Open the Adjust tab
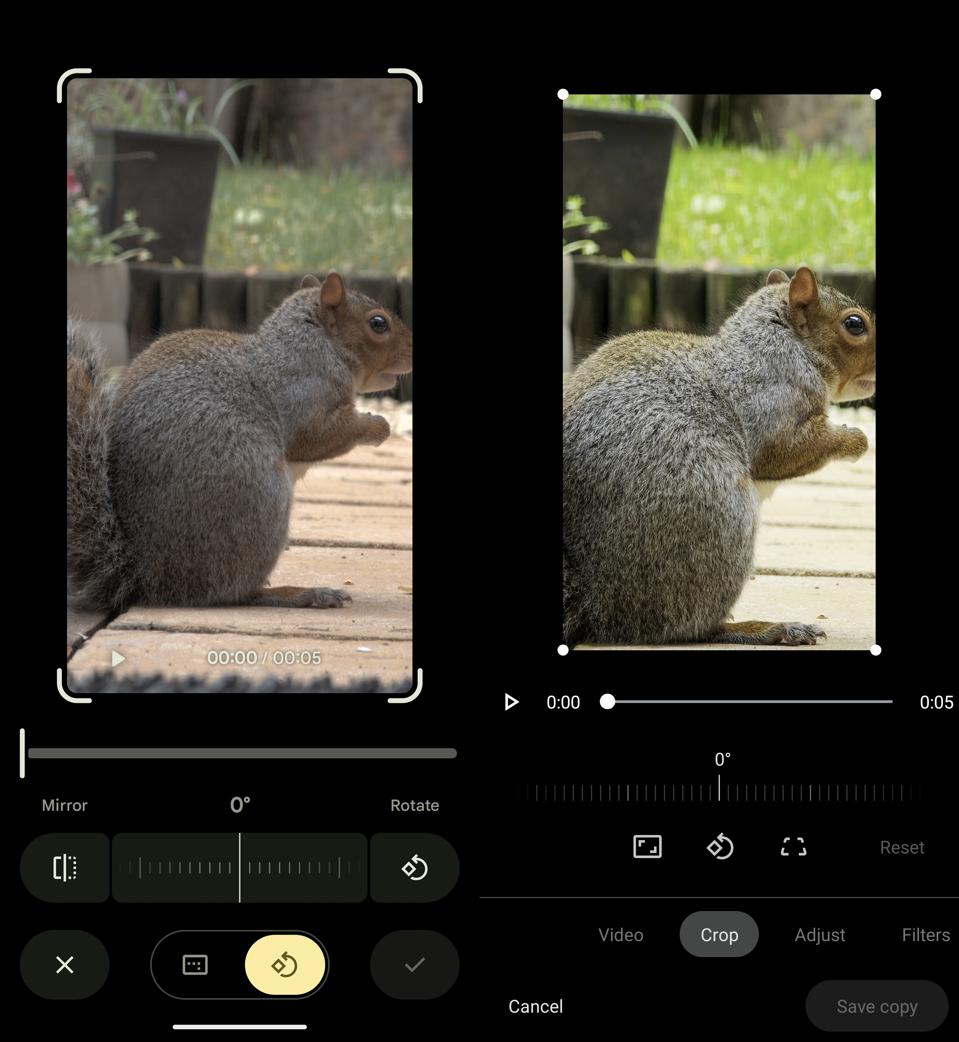The image size is (959, 1042). click(x=819, y=935)
